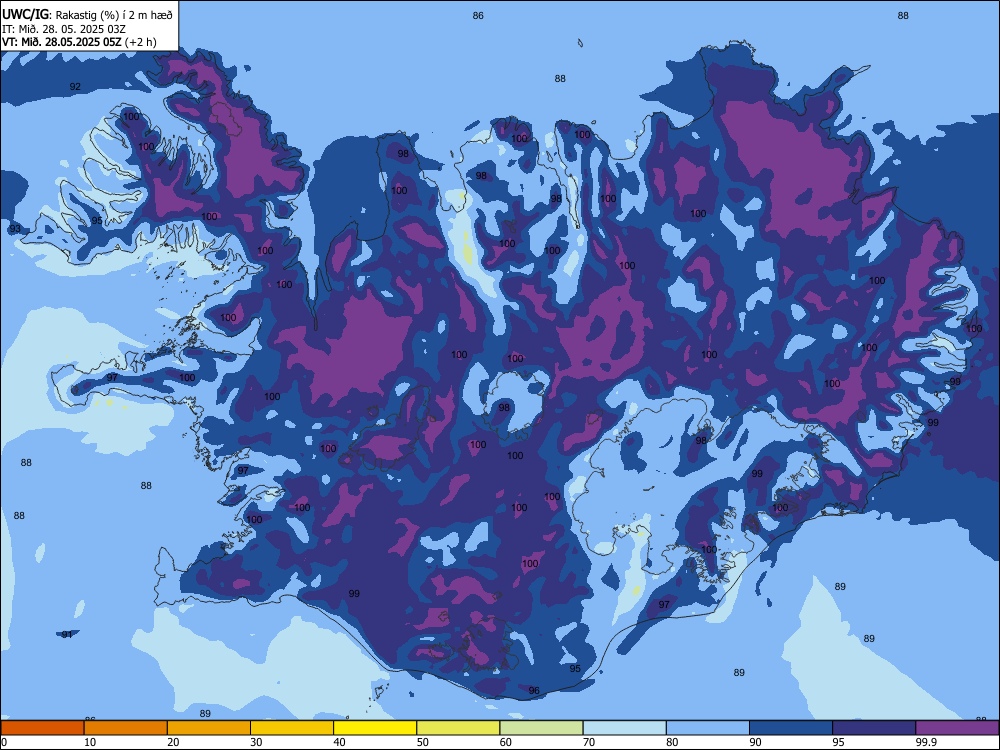Click the legend tick label '50'
The width and height of the screenshot is (1000, 750).
point(422,742)
